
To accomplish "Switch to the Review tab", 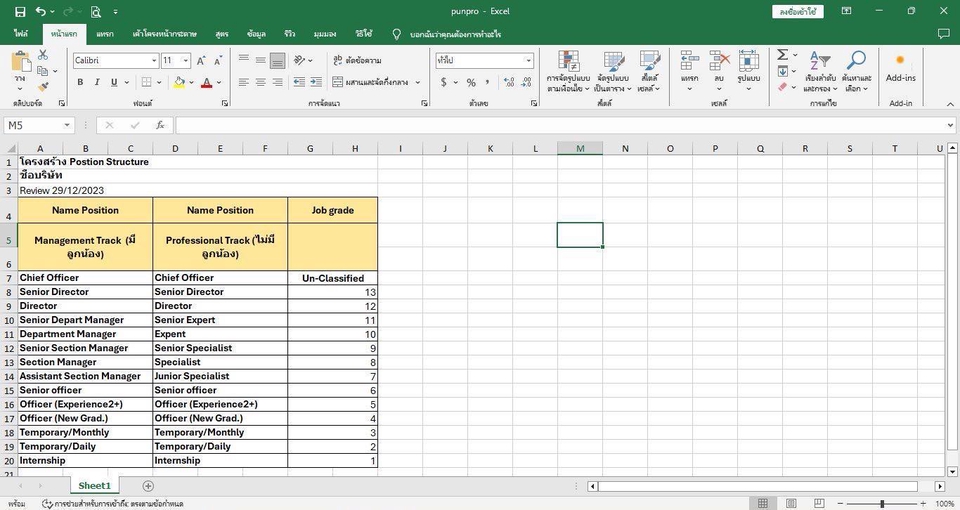I will (x=290, y=34).
